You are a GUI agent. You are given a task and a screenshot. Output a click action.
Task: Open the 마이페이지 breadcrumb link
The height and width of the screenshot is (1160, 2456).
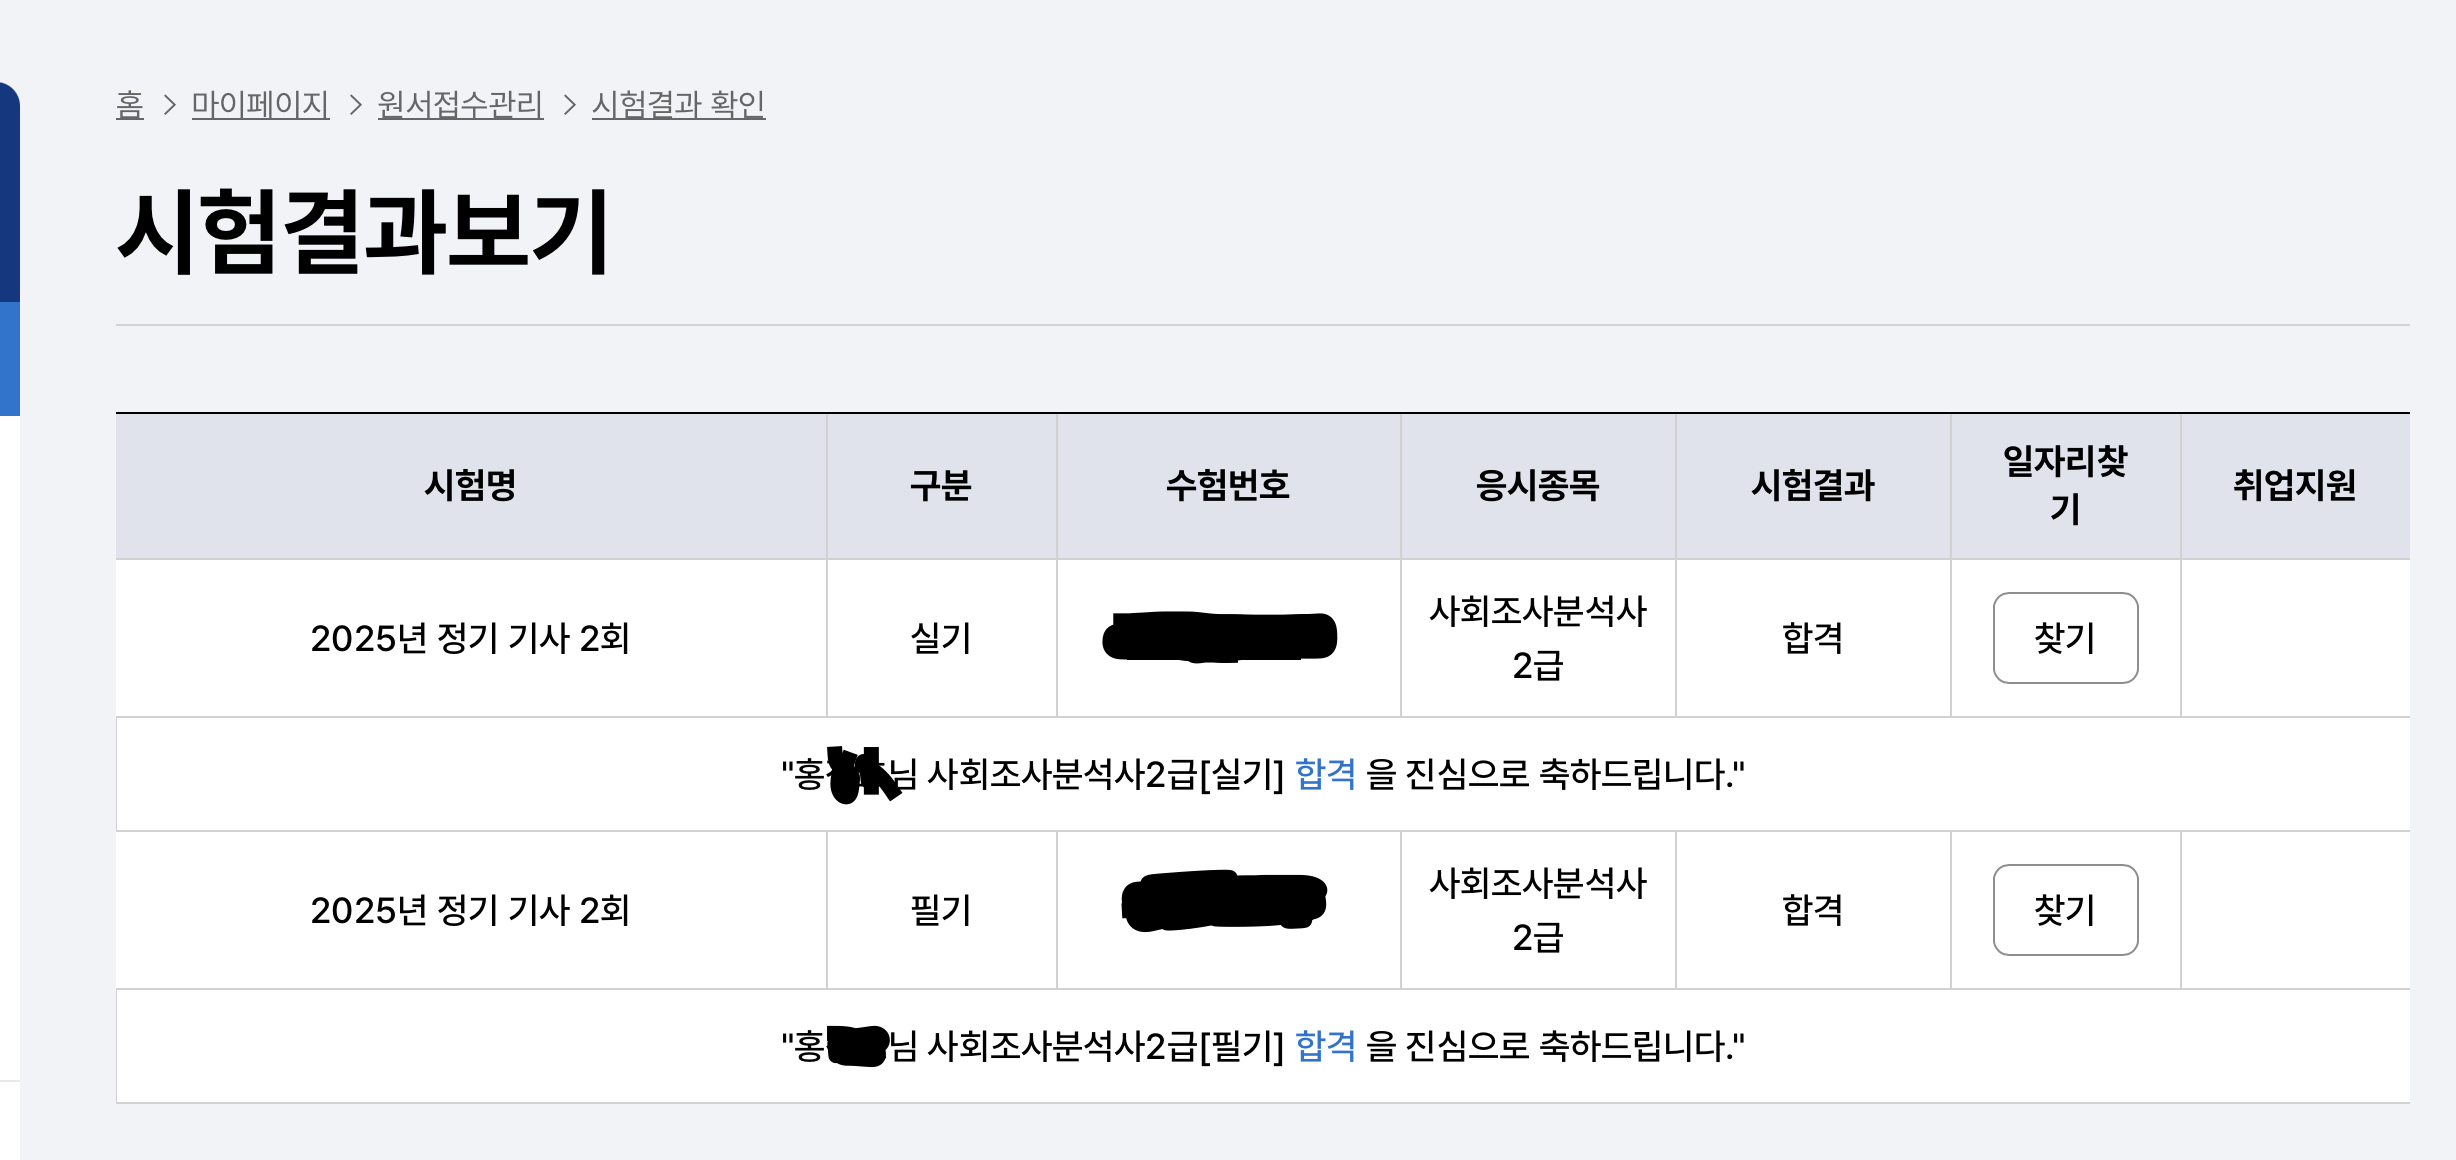(x=260, y=104)
